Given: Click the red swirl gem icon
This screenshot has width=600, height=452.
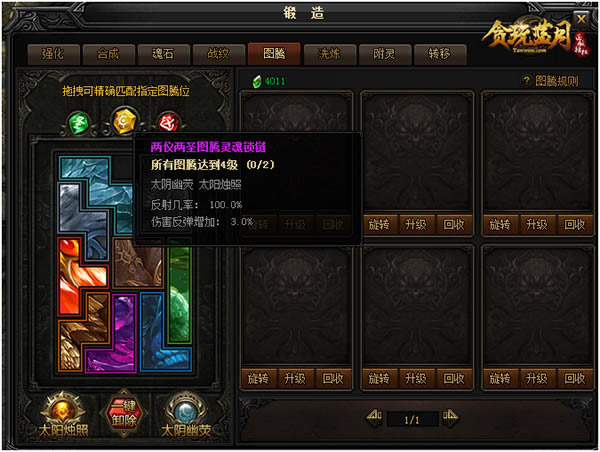Looking at the screenshot, I should click(x=168, y=122).
